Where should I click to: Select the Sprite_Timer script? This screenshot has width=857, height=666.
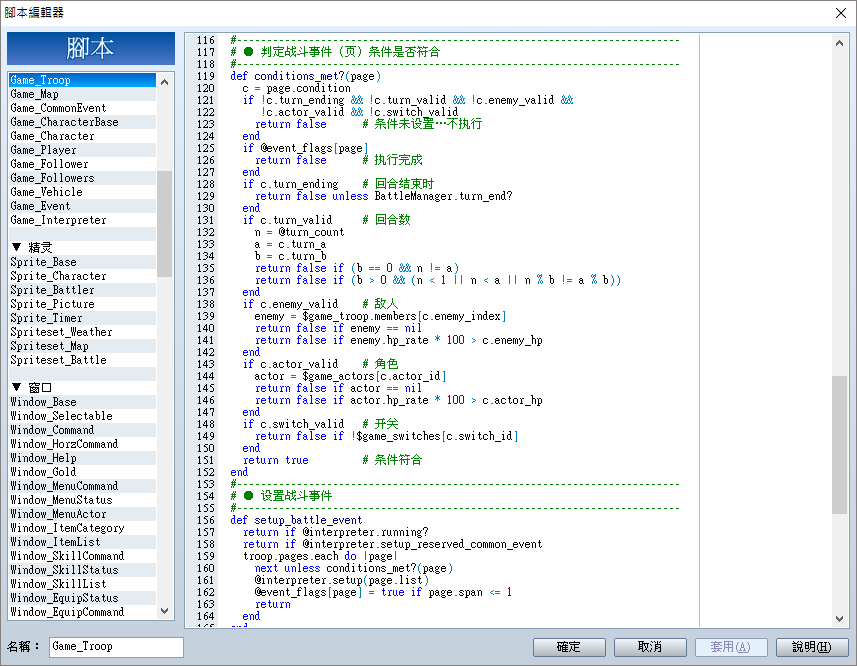pos(82,319)
